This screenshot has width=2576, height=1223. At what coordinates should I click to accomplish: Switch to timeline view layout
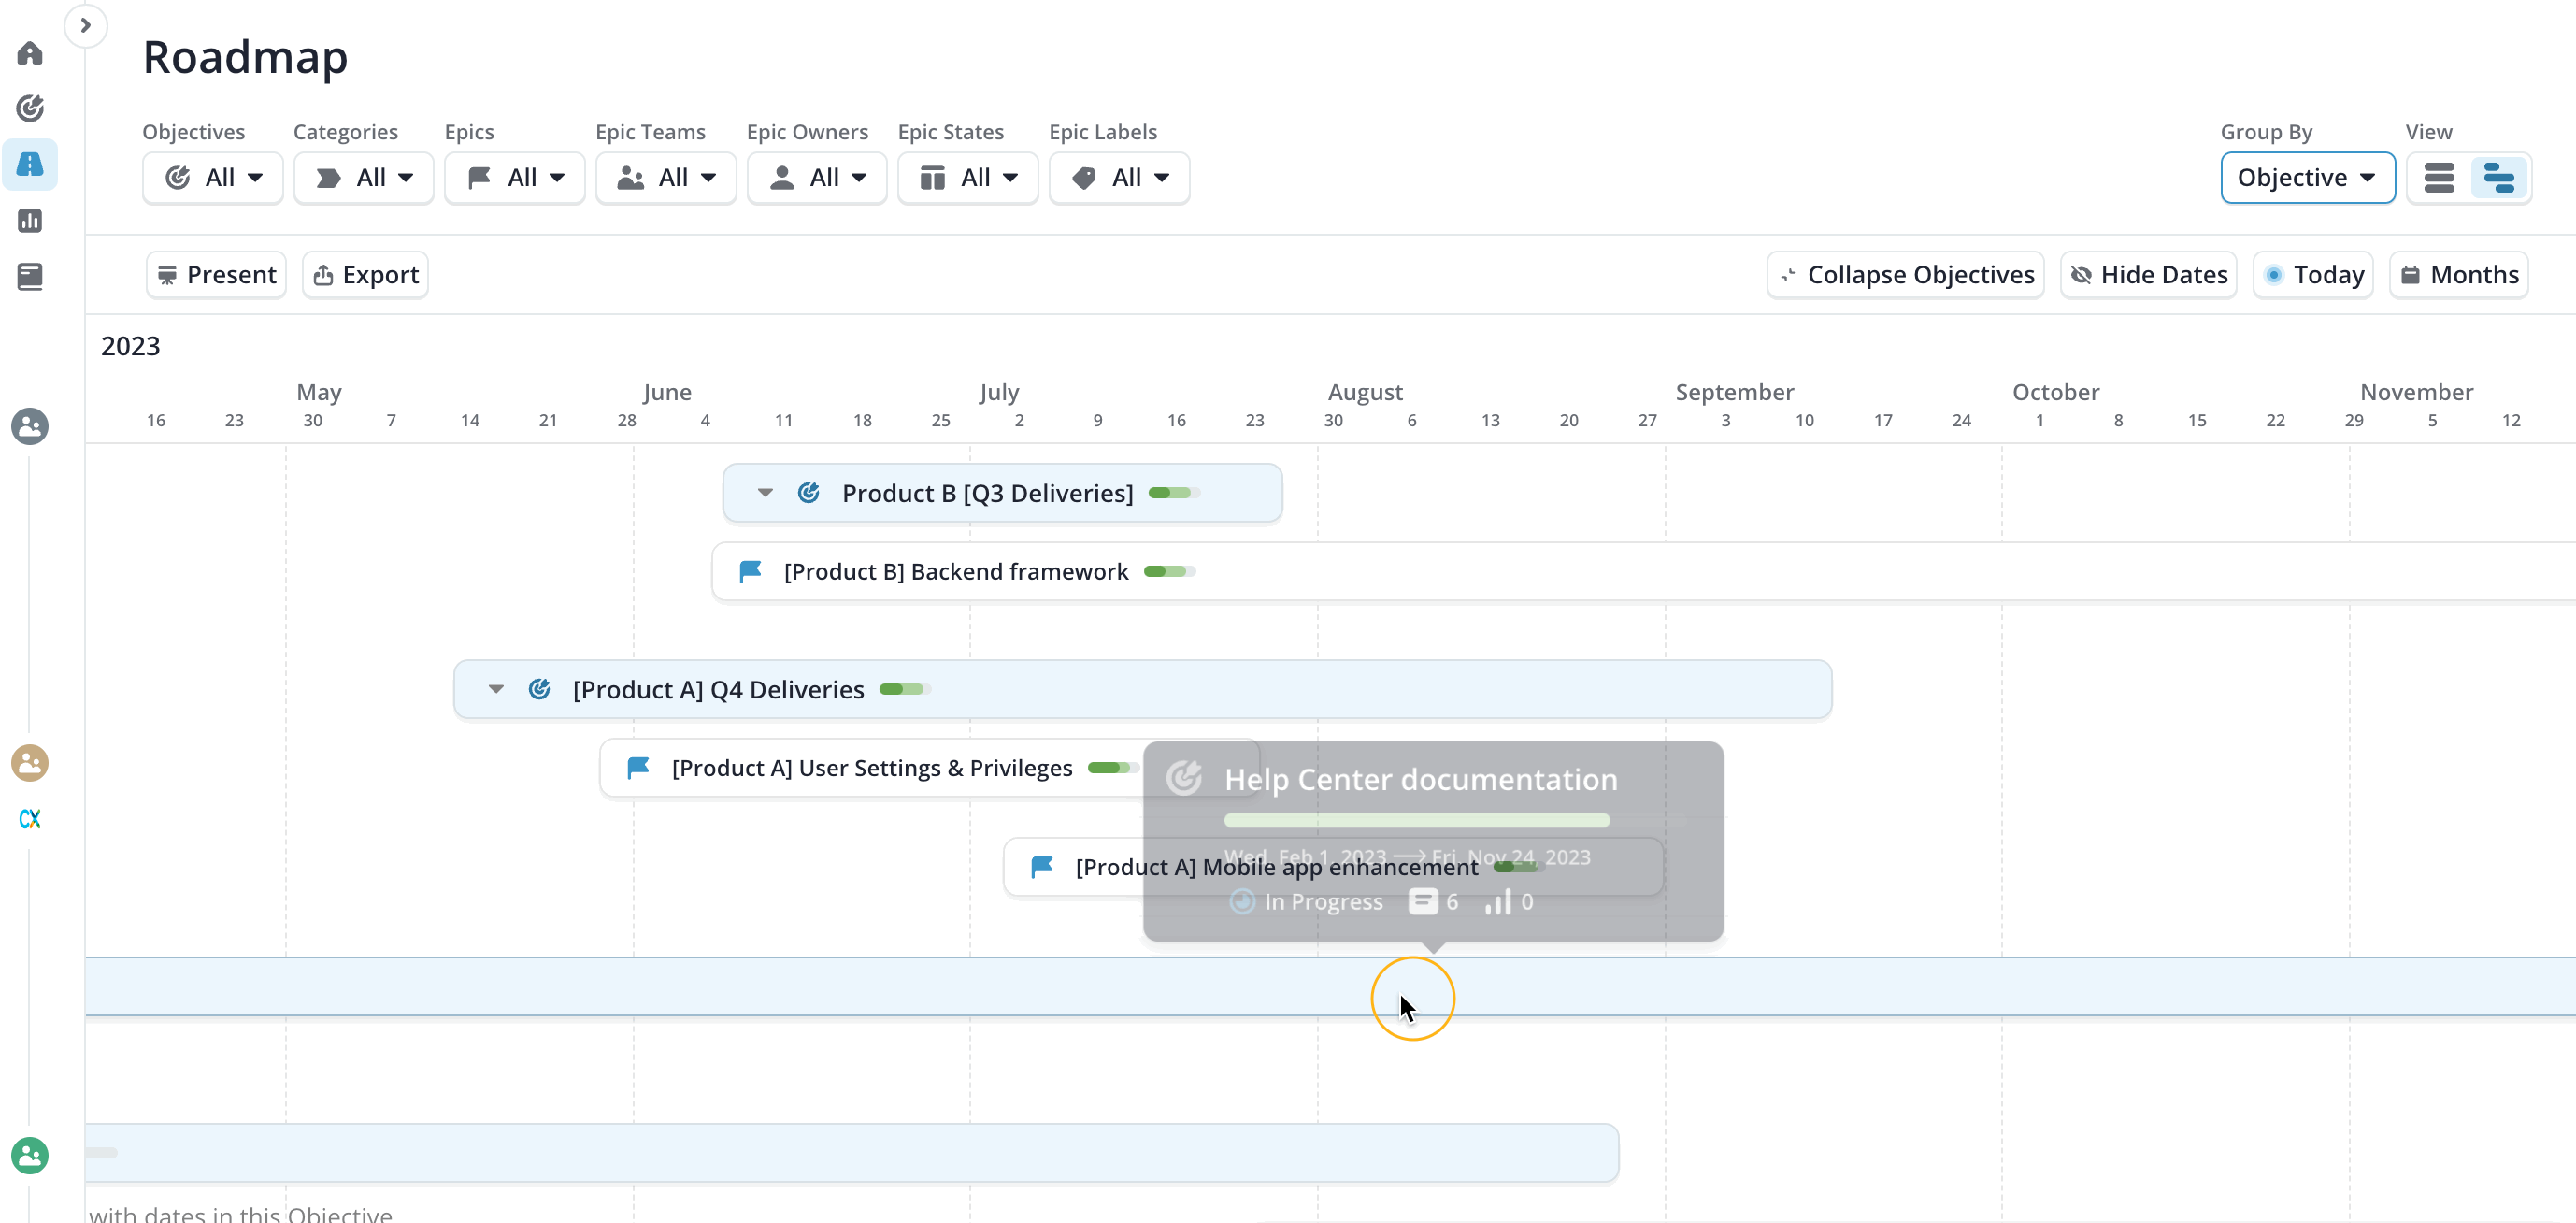[2498, 178]
